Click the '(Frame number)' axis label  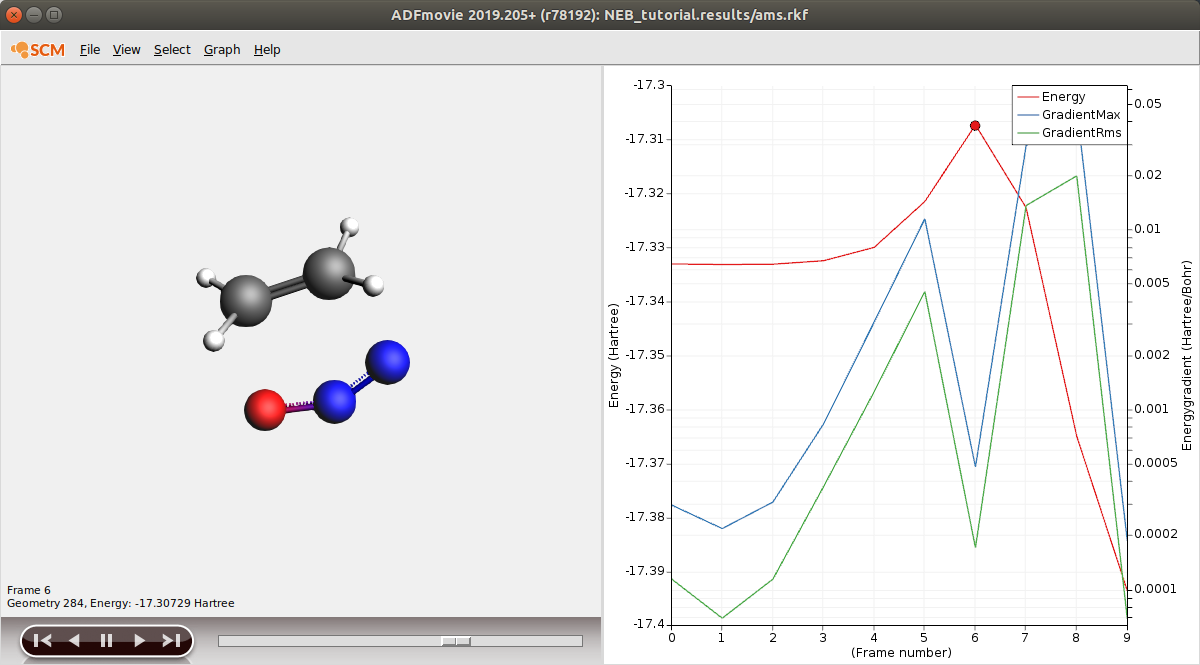(x=900, y=653)
